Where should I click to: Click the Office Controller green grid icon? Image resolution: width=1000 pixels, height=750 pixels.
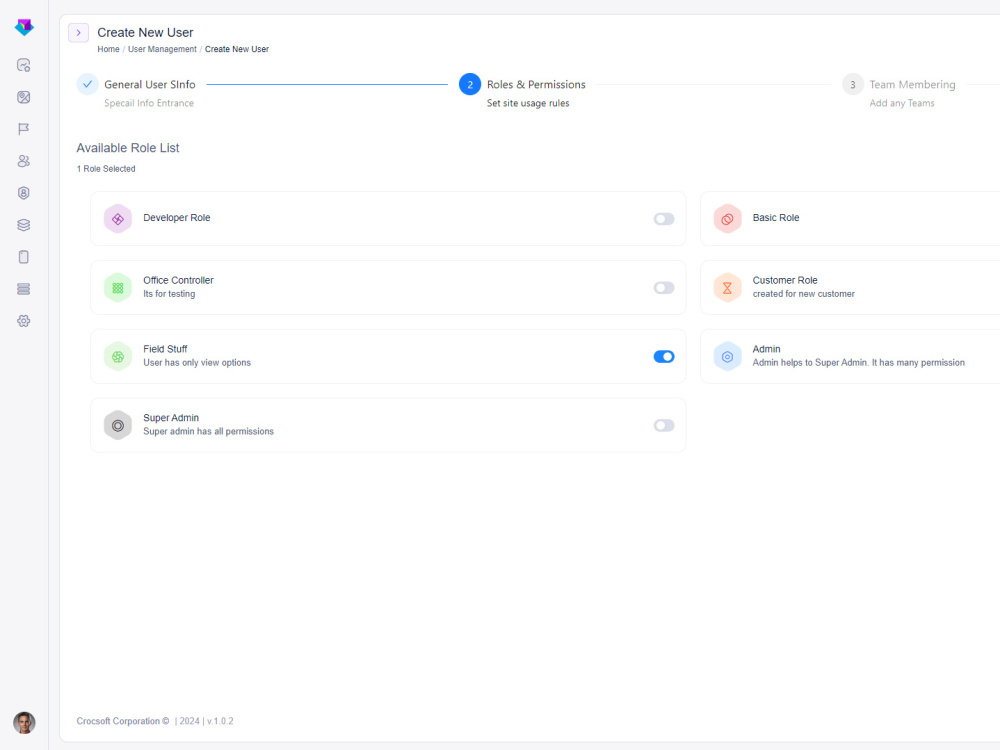118,288
